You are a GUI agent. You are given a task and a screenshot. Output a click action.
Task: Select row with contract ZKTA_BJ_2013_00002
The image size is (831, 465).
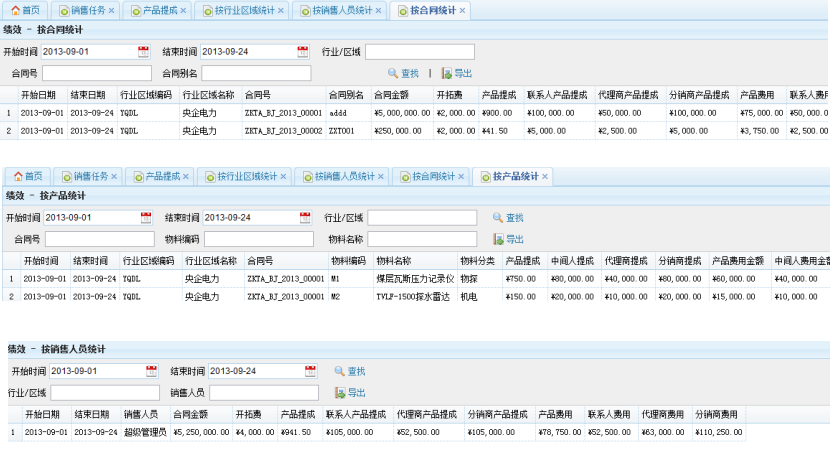tap(284, 131)
